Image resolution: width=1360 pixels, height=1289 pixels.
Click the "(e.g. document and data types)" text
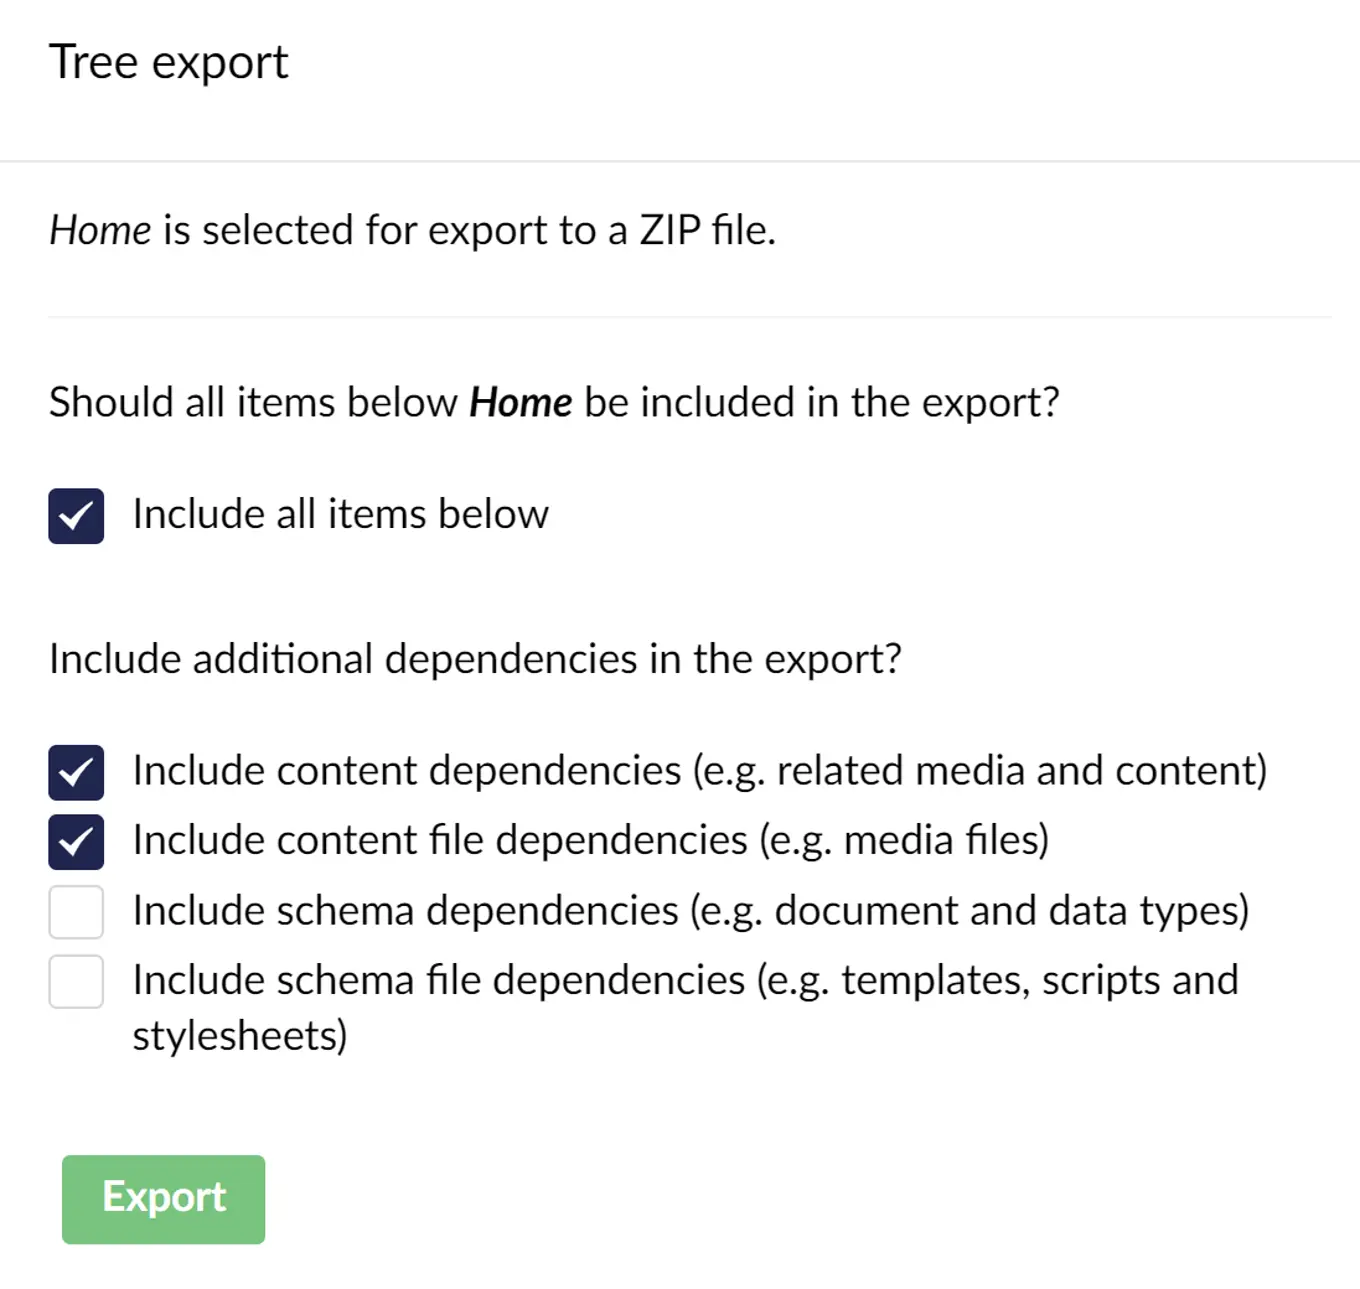click(969, 911)
